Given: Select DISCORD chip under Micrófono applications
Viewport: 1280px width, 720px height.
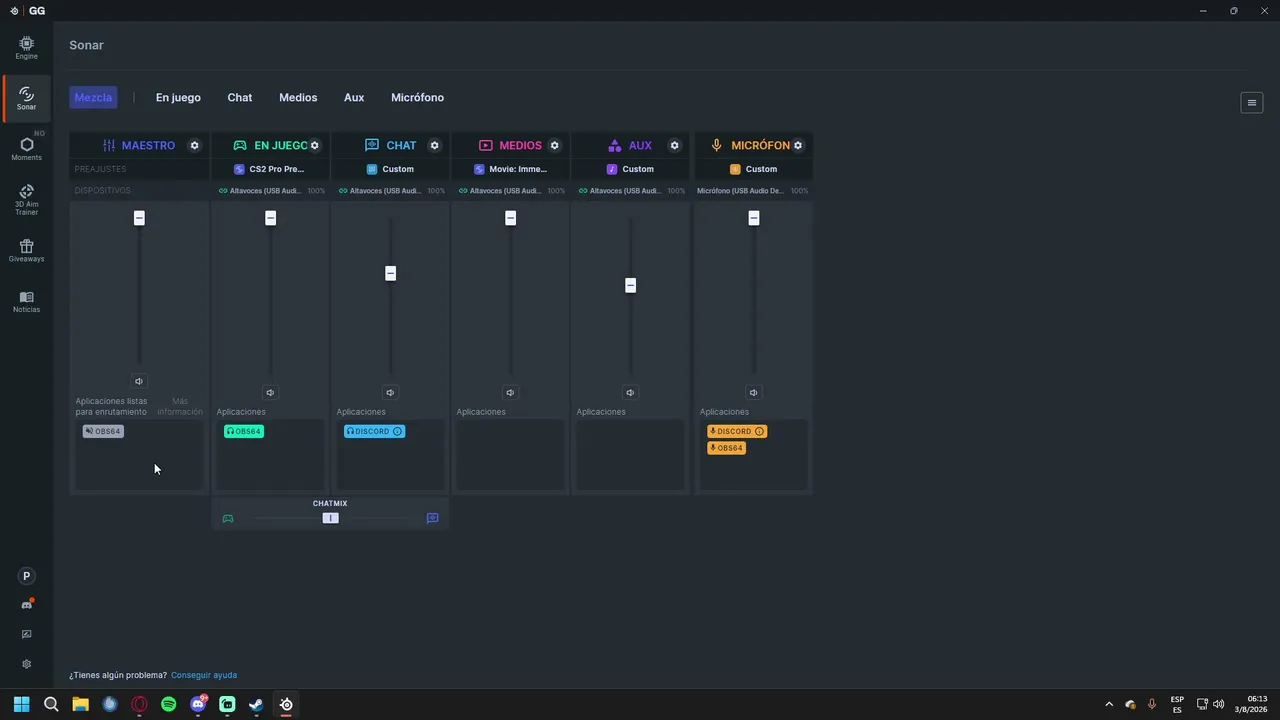Looking at the screenshot, I should 737,431.
